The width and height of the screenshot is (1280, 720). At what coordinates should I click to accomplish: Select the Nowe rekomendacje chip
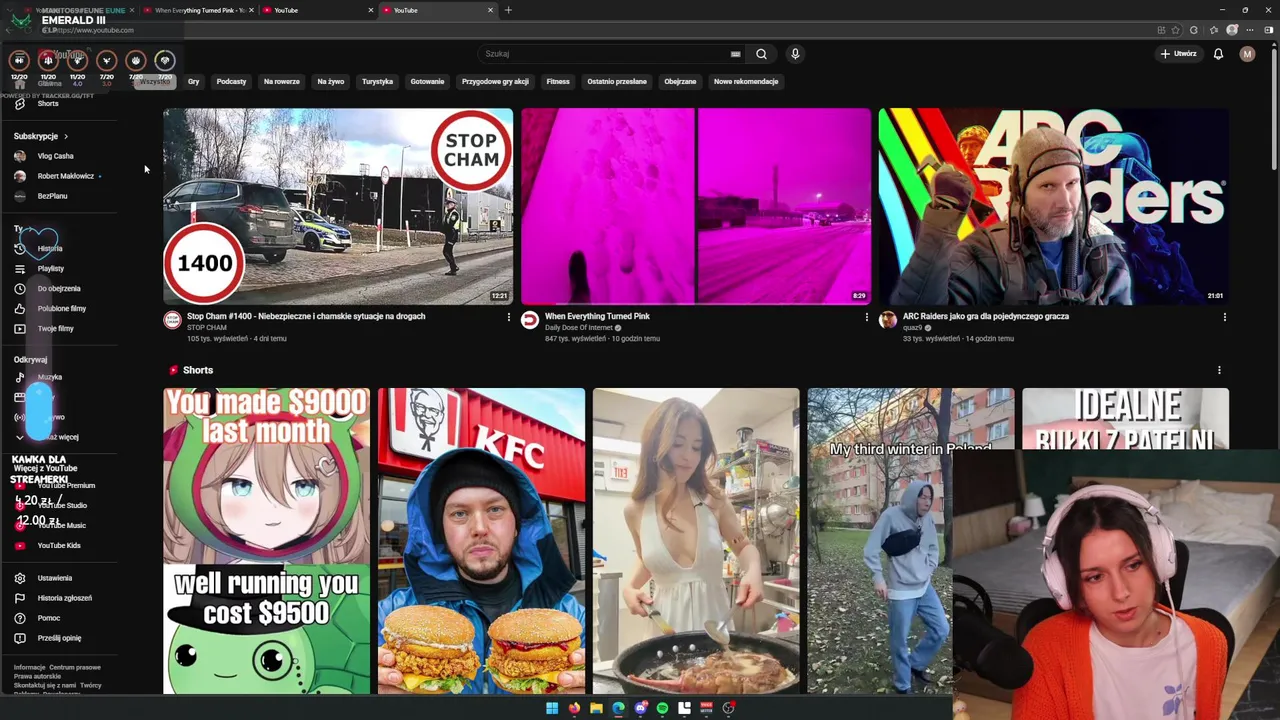click(x=746, y=82)
